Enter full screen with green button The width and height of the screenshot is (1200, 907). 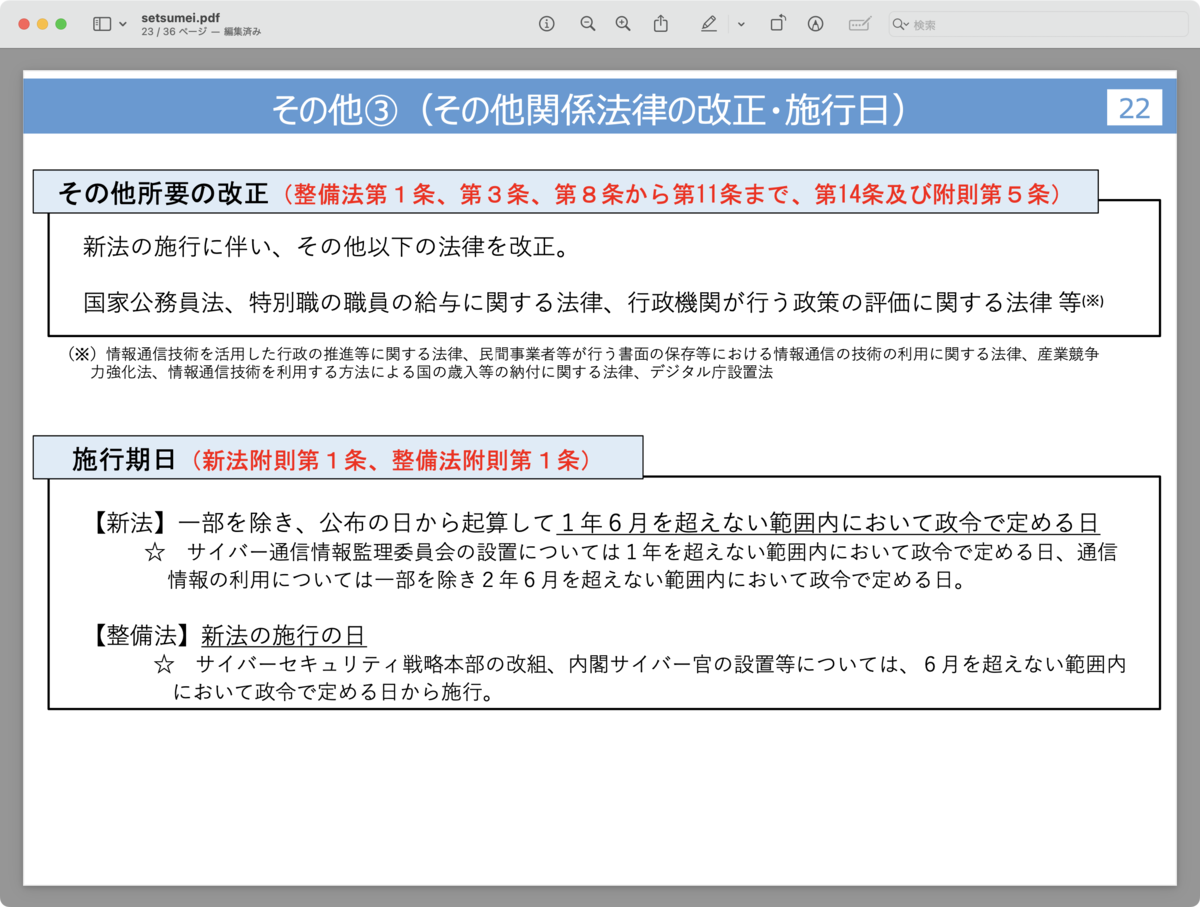click(x=61, y=24)
